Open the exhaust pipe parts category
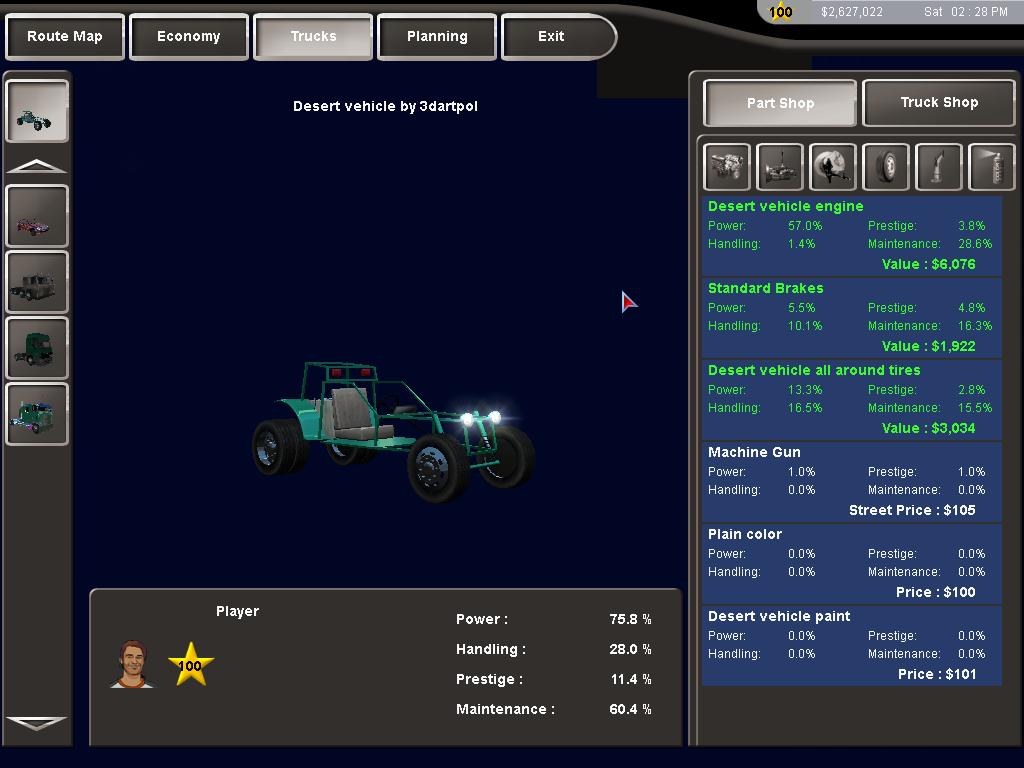This screenshot has height=768, width=1024. tap(939, 167)
